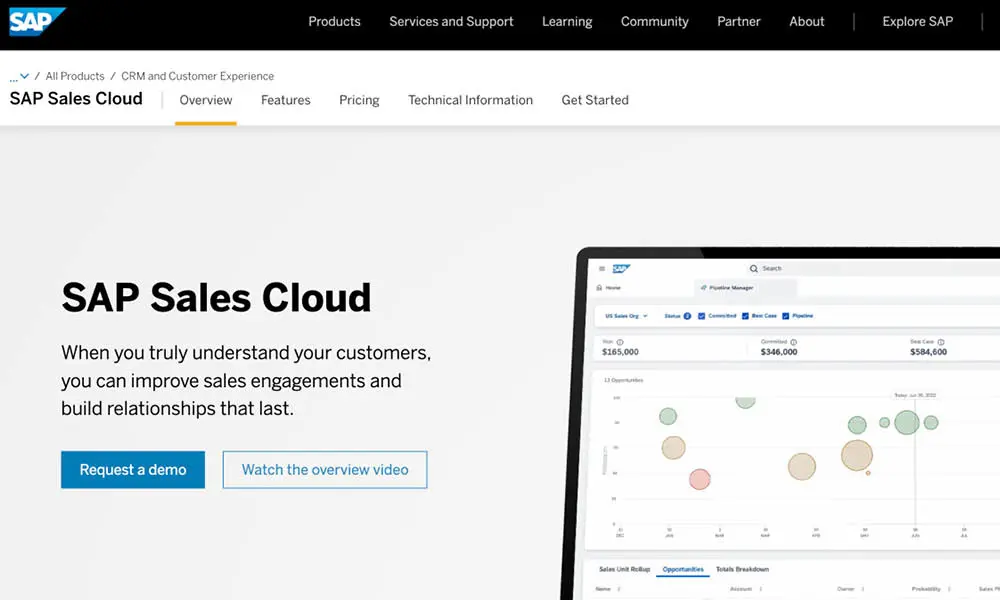The image size is (1000, 600).
Task: Click the Home icon in the dashboard header
Action: click(x=600, y=286)
